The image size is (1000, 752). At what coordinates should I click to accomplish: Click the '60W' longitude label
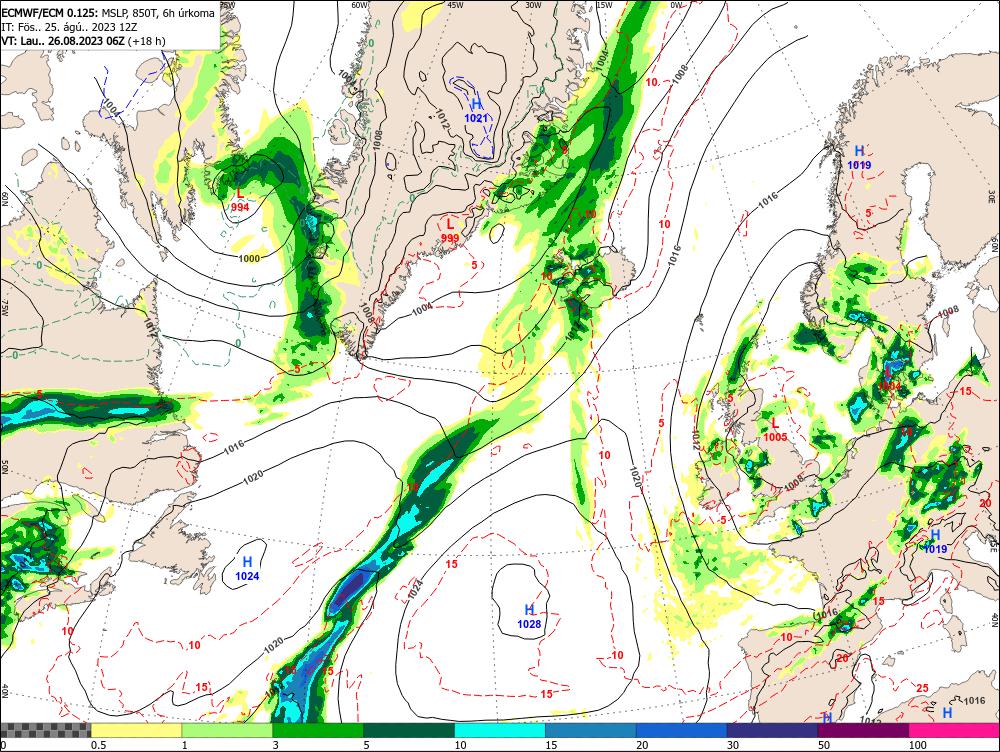pyautogui.click(x=360, y=5)
